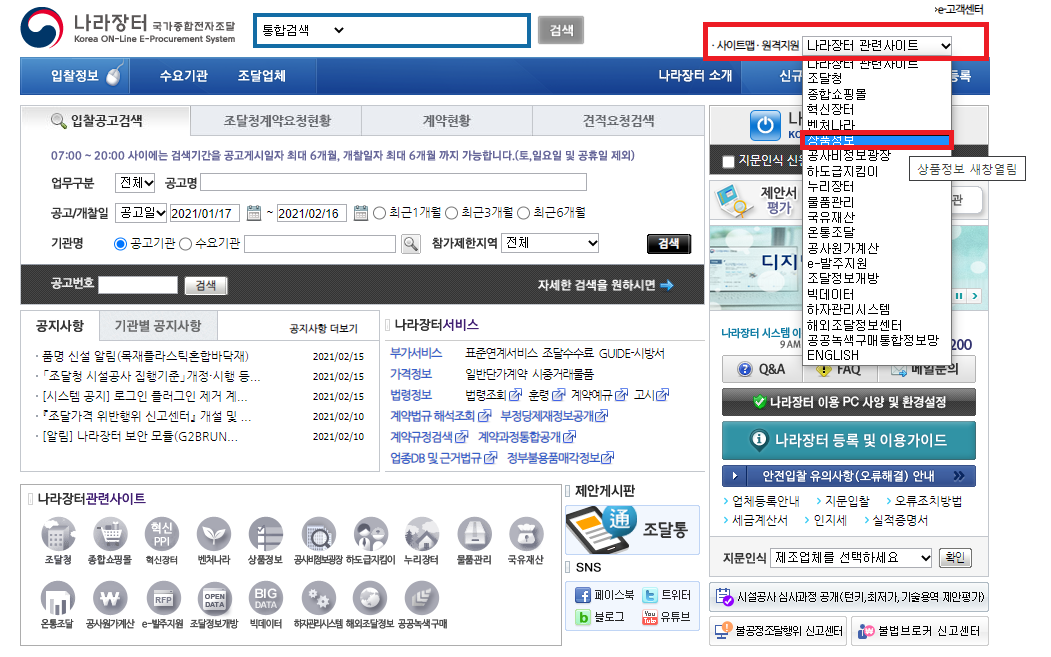Open end date calendar picker

click(361, 213)
